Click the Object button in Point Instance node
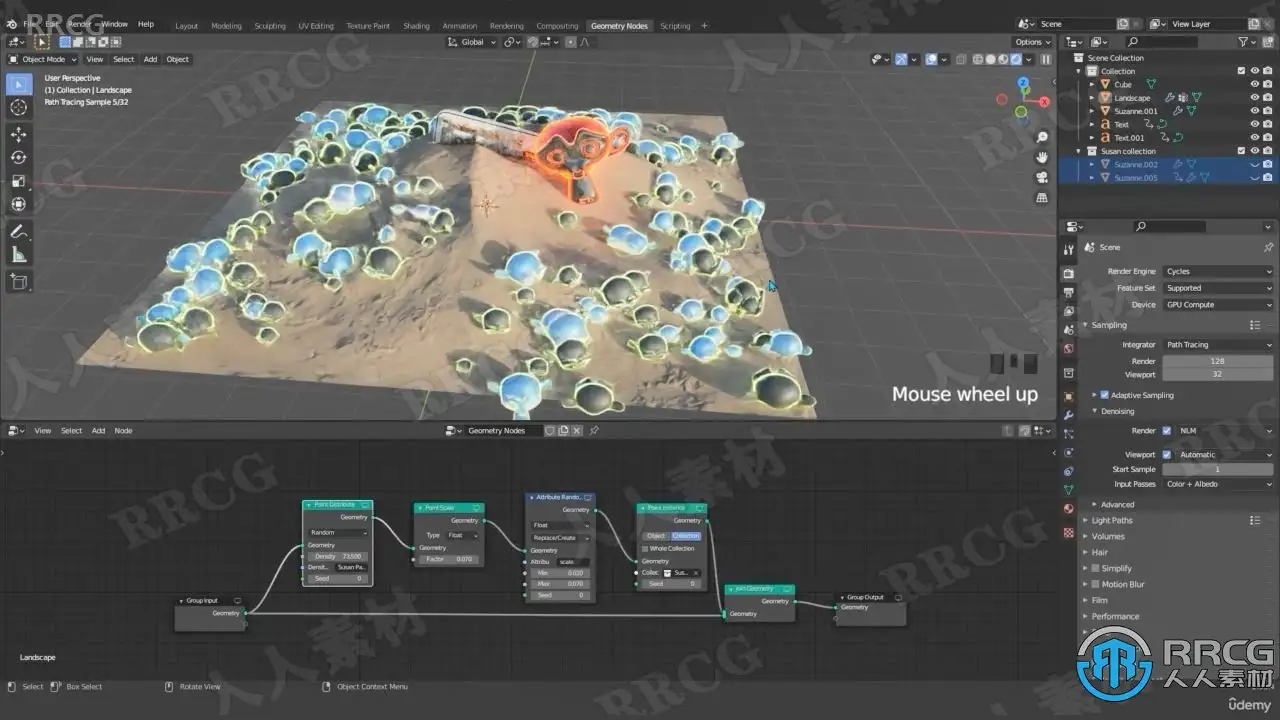This screenshot has height=720, width=1280. [656, 536]
